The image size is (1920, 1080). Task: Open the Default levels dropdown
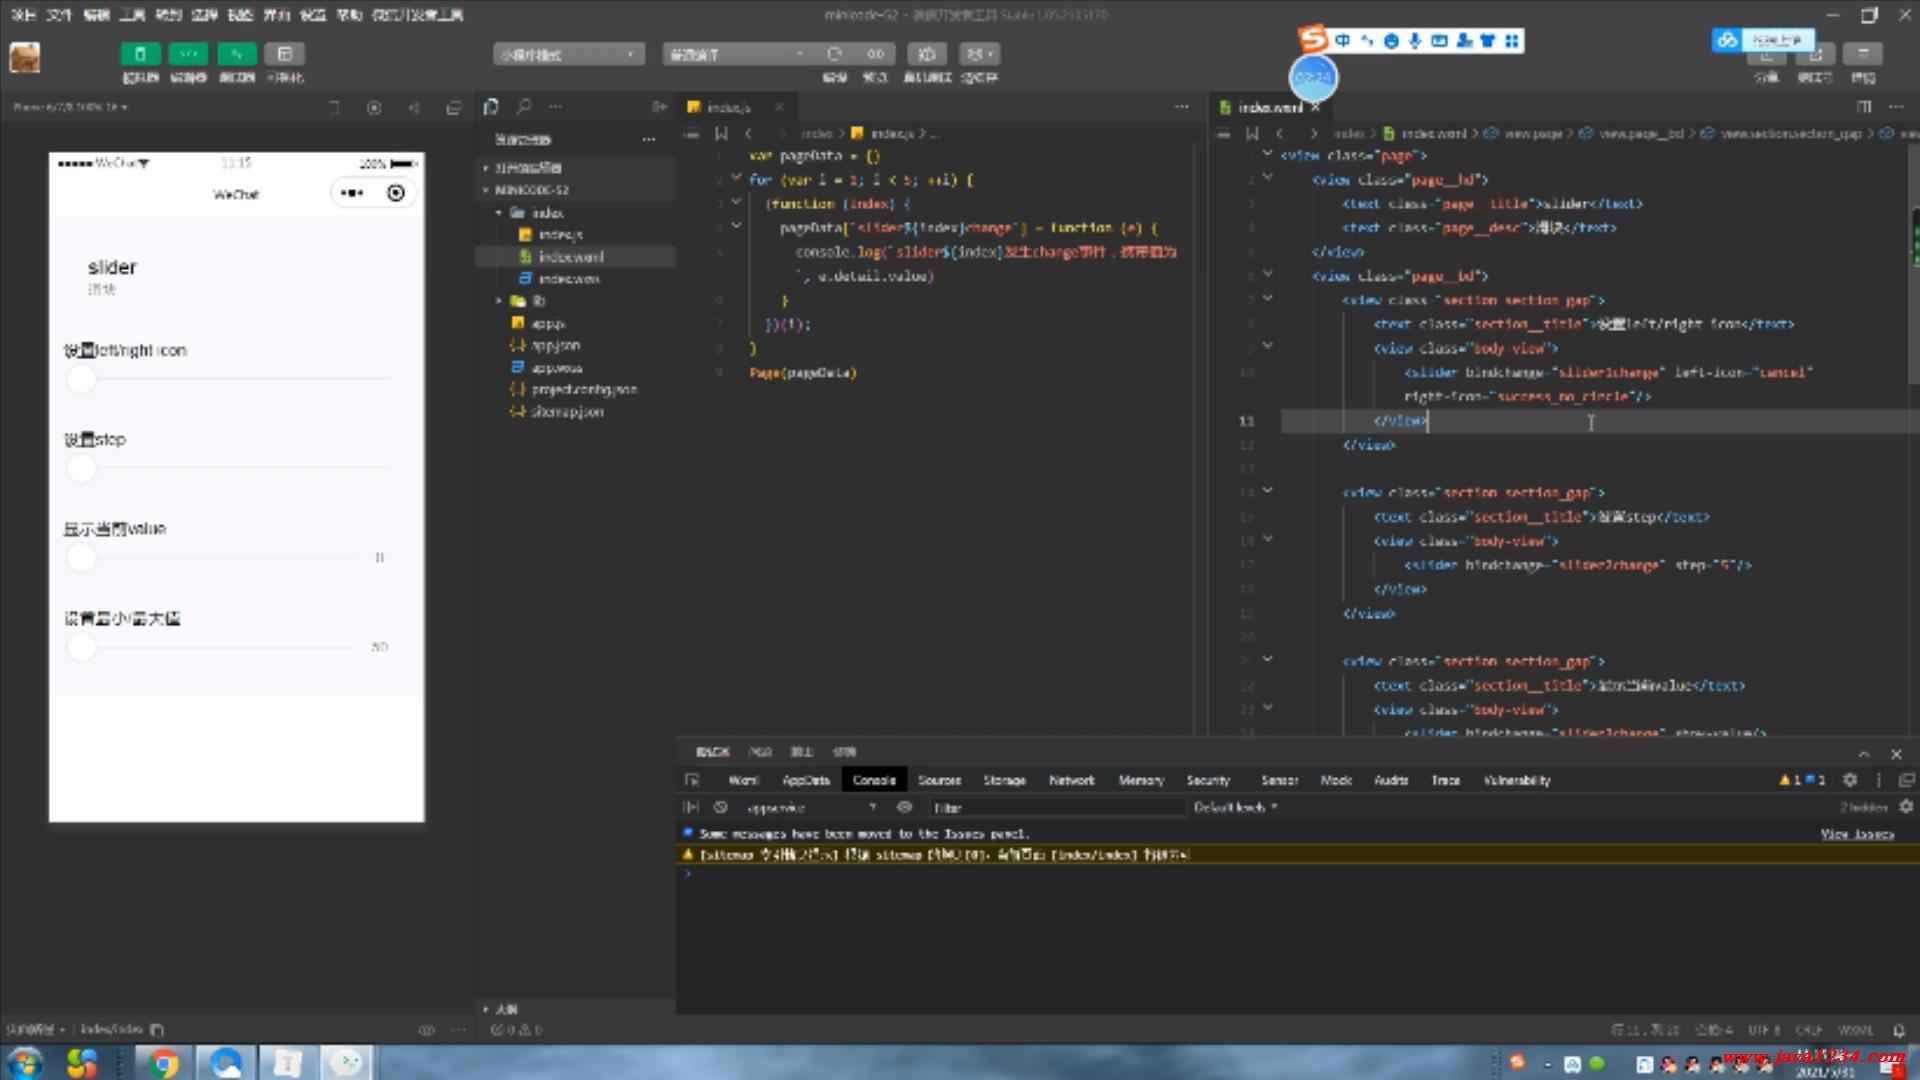point(1235,807)
